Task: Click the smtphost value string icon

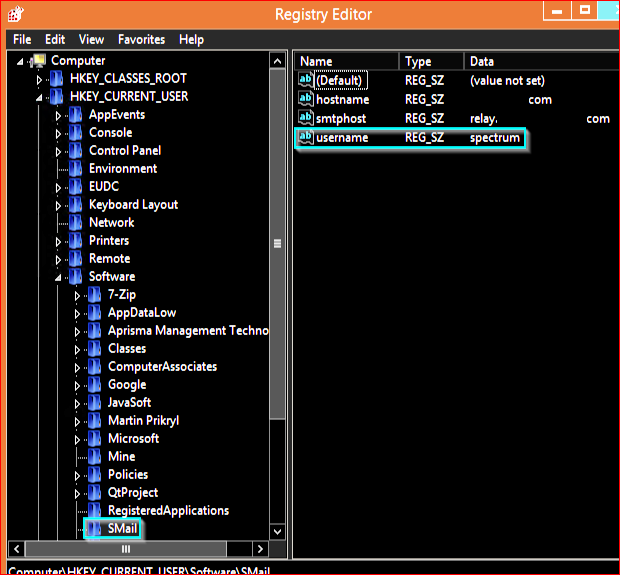Action: (x=306, y=118)
